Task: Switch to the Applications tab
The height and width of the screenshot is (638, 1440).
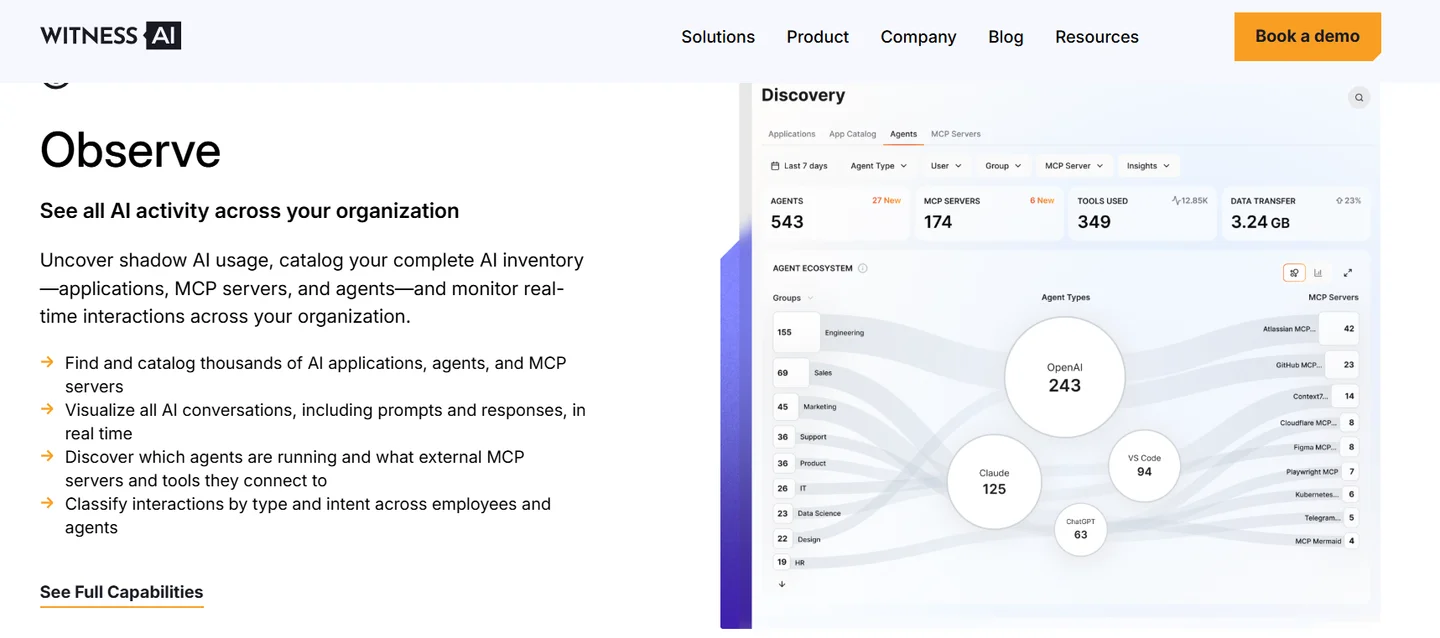Action: click(791, 134)
